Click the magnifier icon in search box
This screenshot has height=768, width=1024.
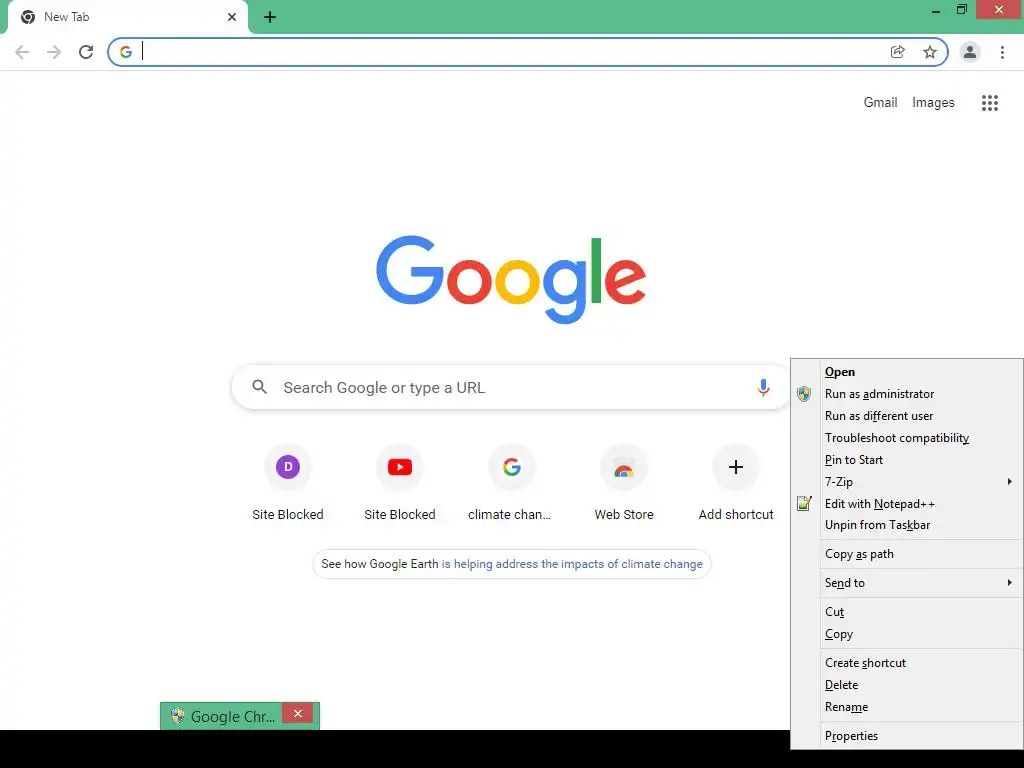260,387
